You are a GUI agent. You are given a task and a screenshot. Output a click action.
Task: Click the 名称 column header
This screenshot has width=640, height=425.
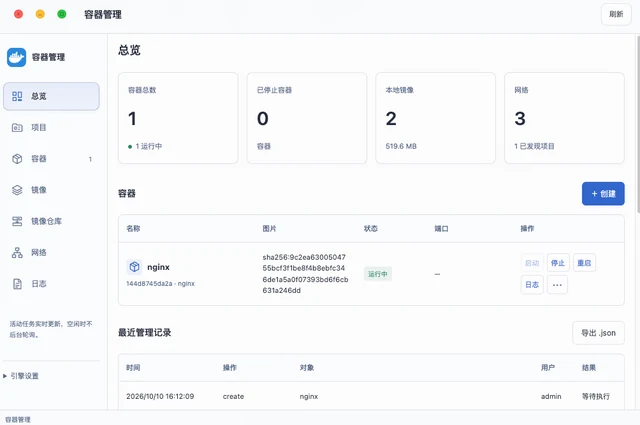(x=133, y=229)
